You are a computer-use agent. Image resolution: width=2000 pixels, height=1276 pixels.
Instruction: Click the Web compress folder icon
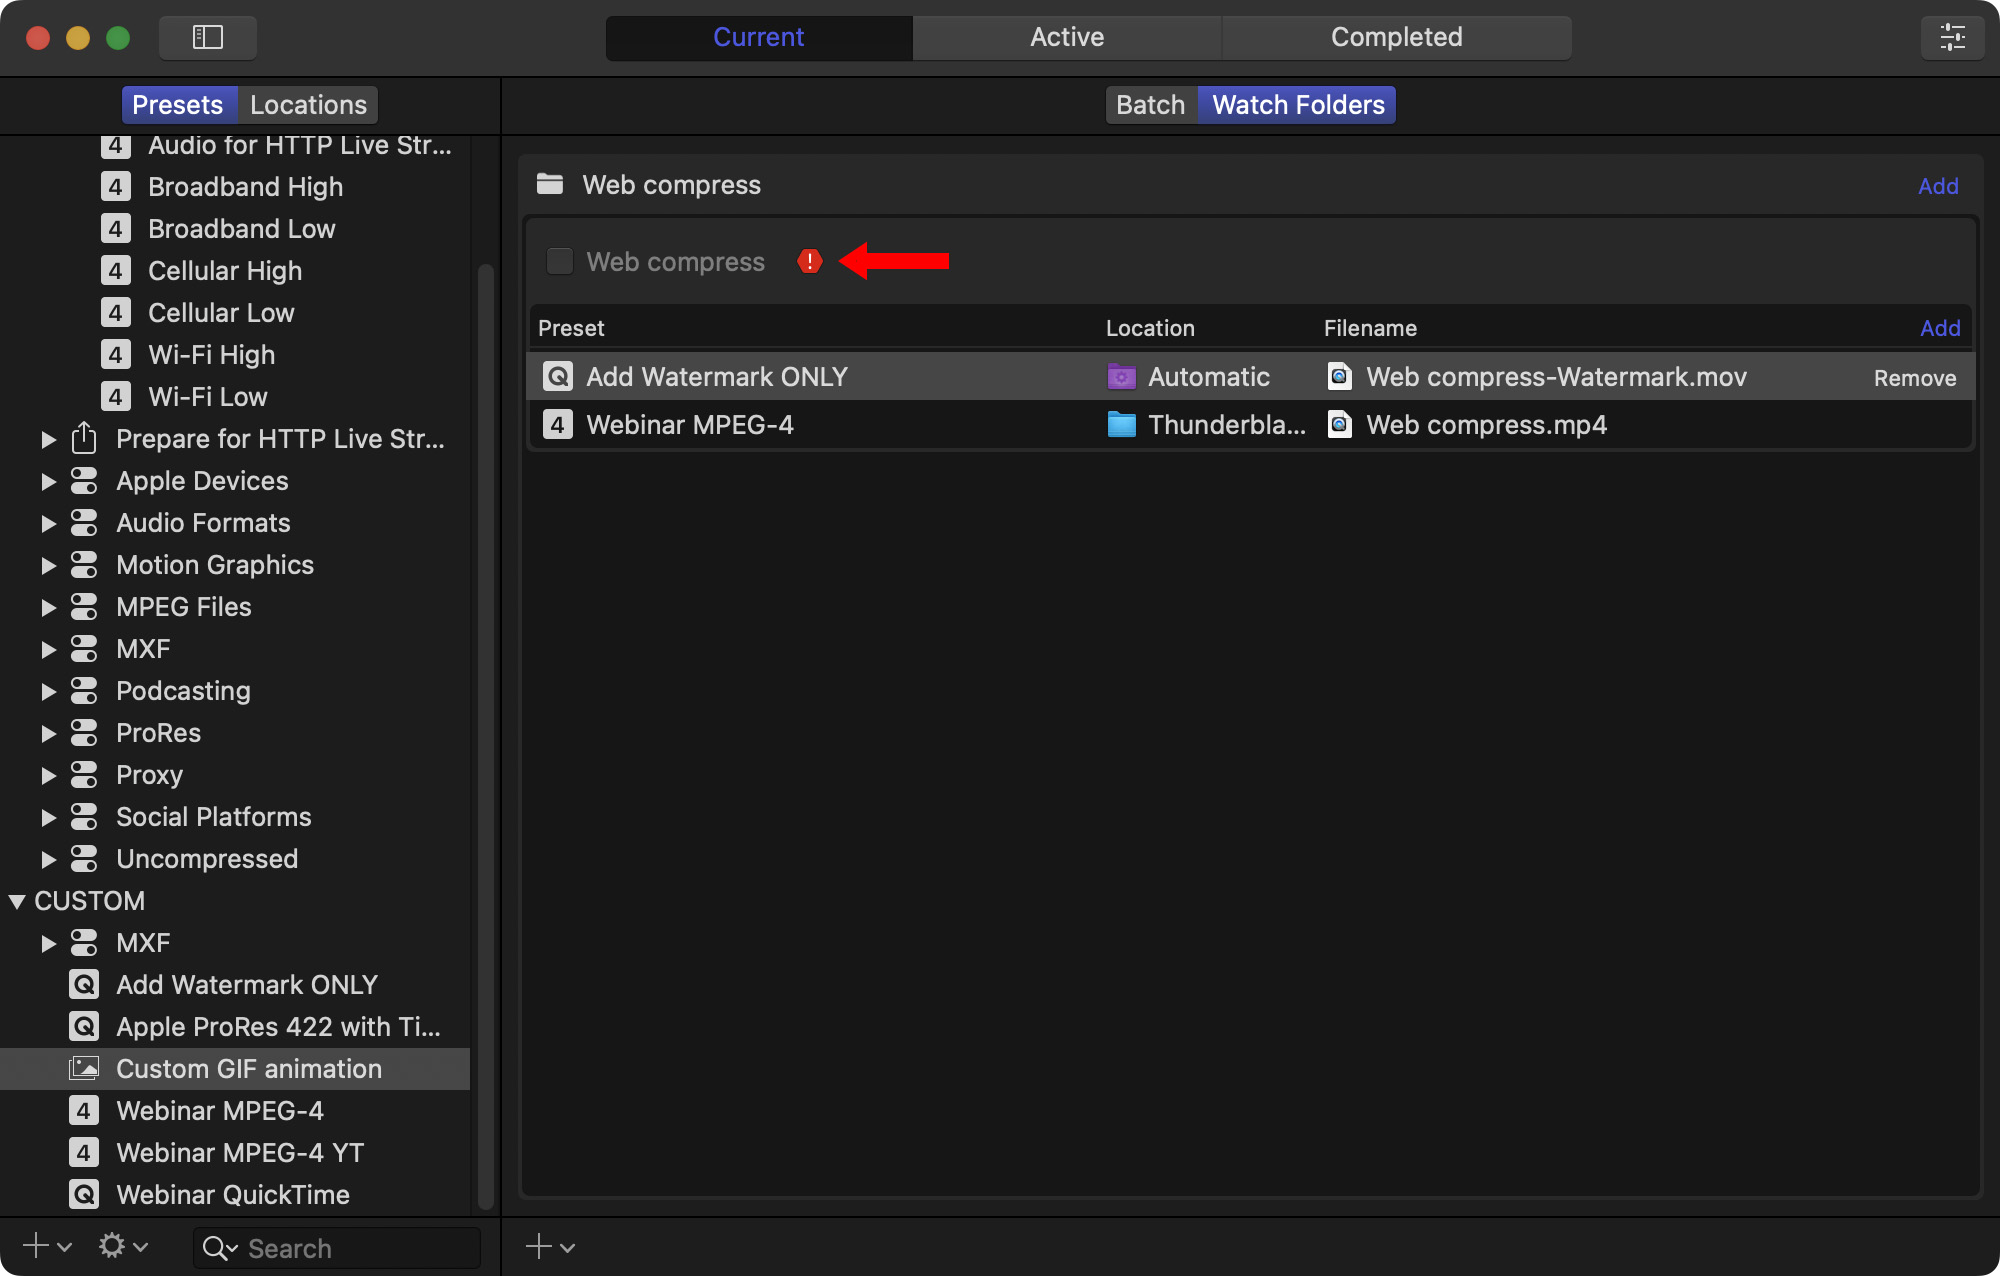pos(549,184)
